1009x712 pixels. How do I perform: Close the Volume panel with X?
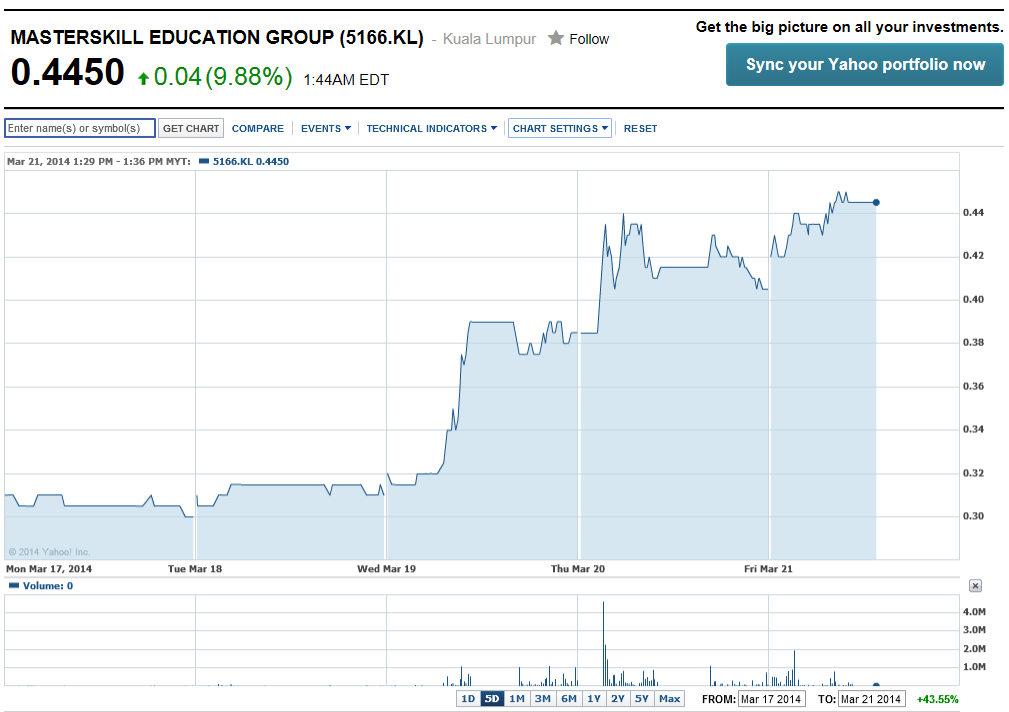[976, 585]
